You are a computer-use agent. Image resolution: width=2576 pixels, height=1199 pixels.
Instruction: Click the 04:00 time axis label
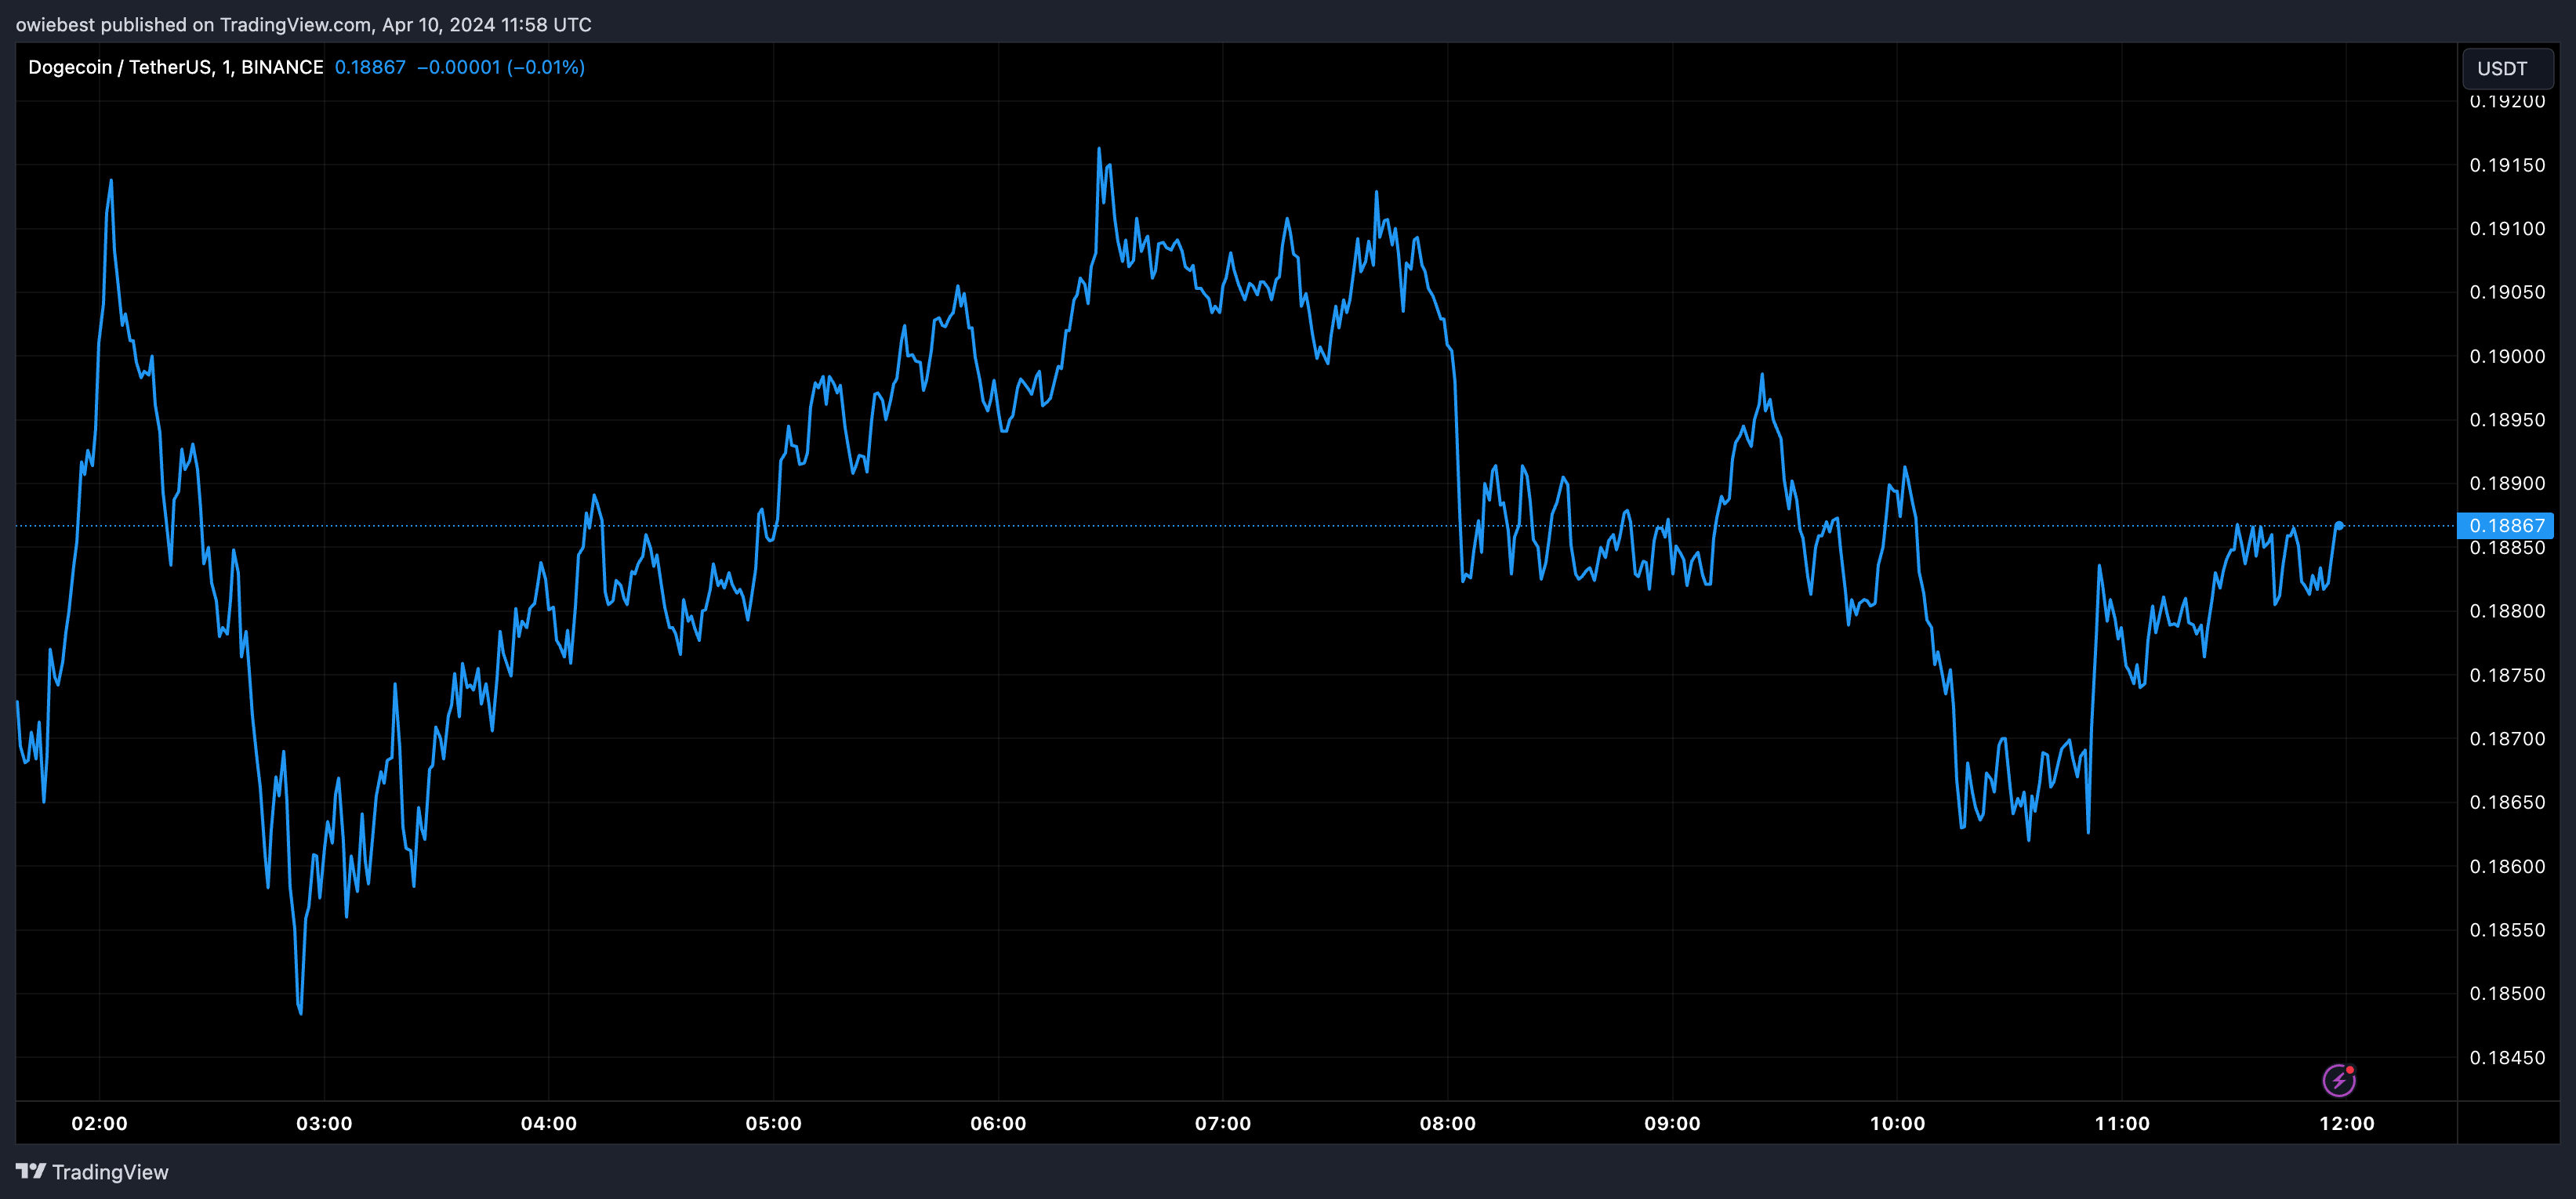coord(548,1123)
